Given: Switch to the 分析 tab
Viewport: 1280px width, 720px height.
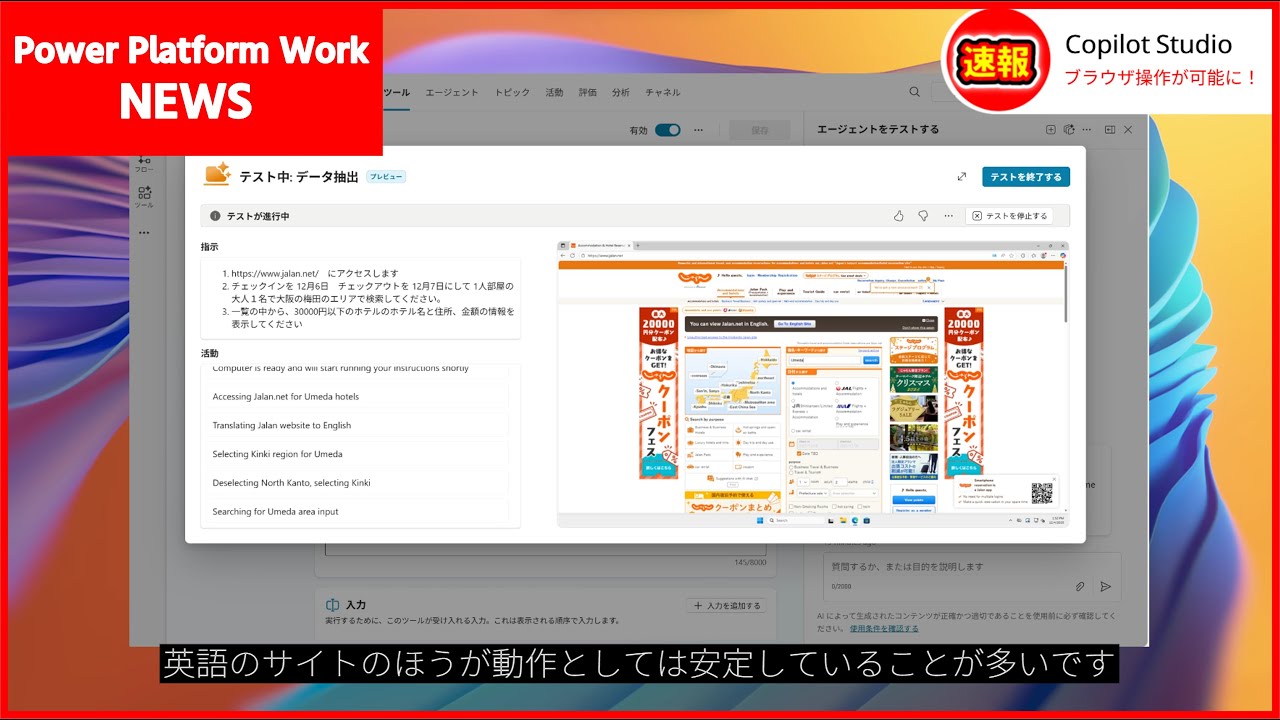Looking at the screenshot, I should [621, 92].
